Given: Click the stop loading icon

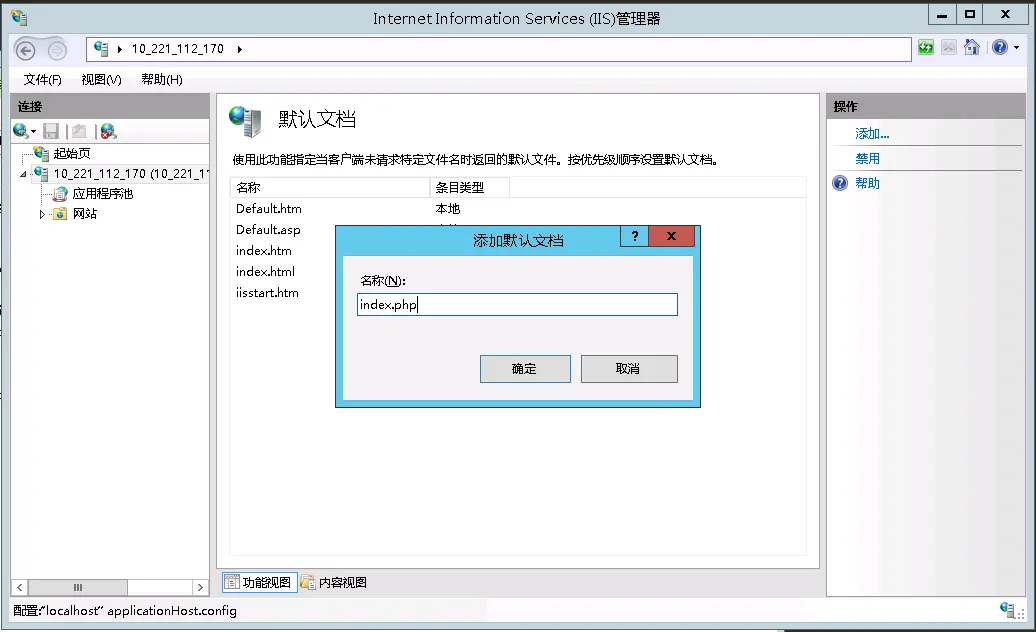Looking at the screenshot, I should [x=949, y=48].
